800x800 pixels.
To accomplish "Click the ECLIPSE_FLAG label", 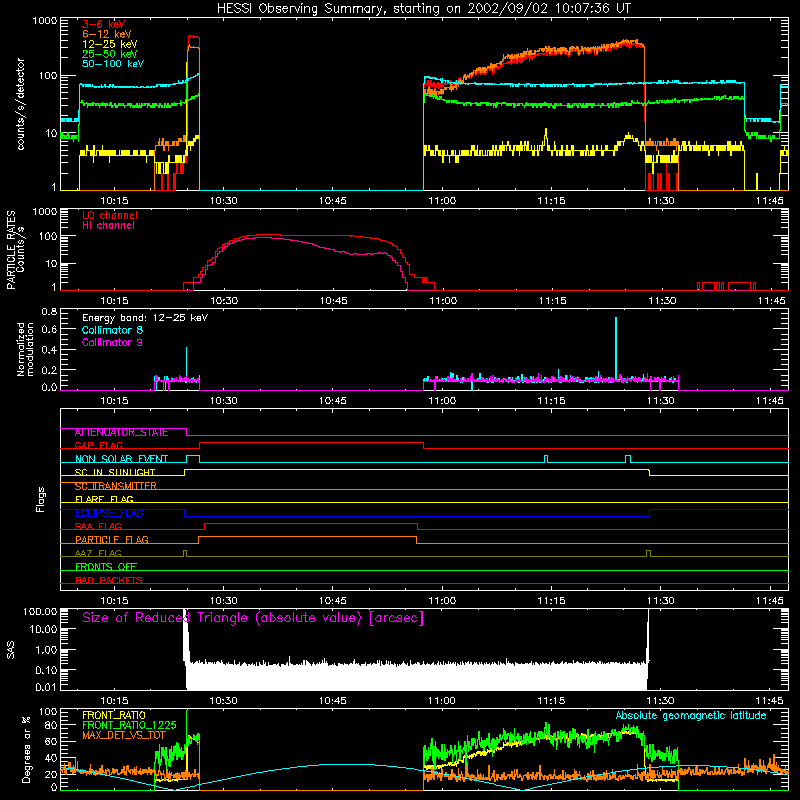I will point(109,513).
